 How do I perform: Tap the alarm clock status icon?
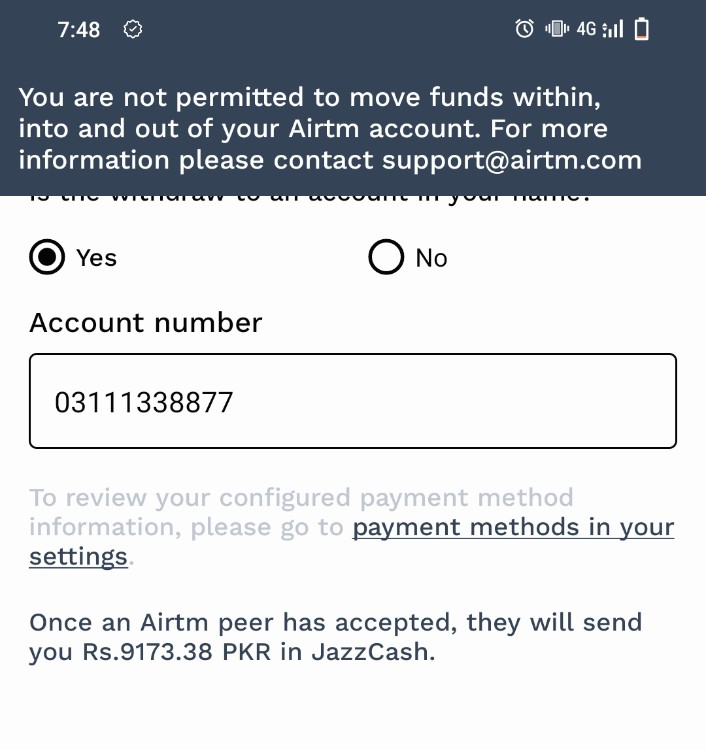click(524, 29)
